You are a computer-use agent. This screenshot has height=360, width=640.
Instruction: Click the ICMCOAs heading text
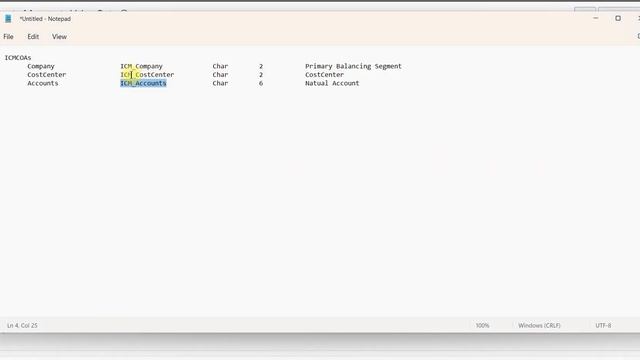[x=18, y=58]
